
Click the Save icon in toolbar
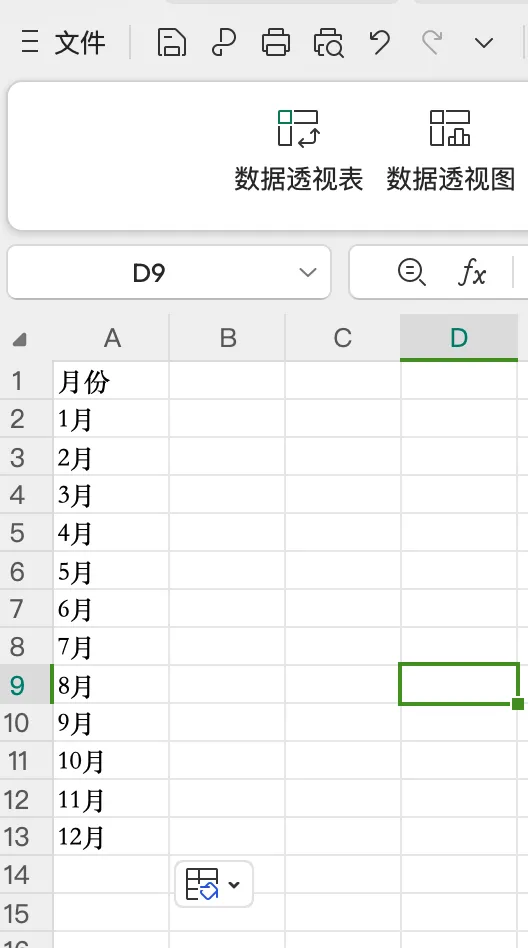click(171, 43)
